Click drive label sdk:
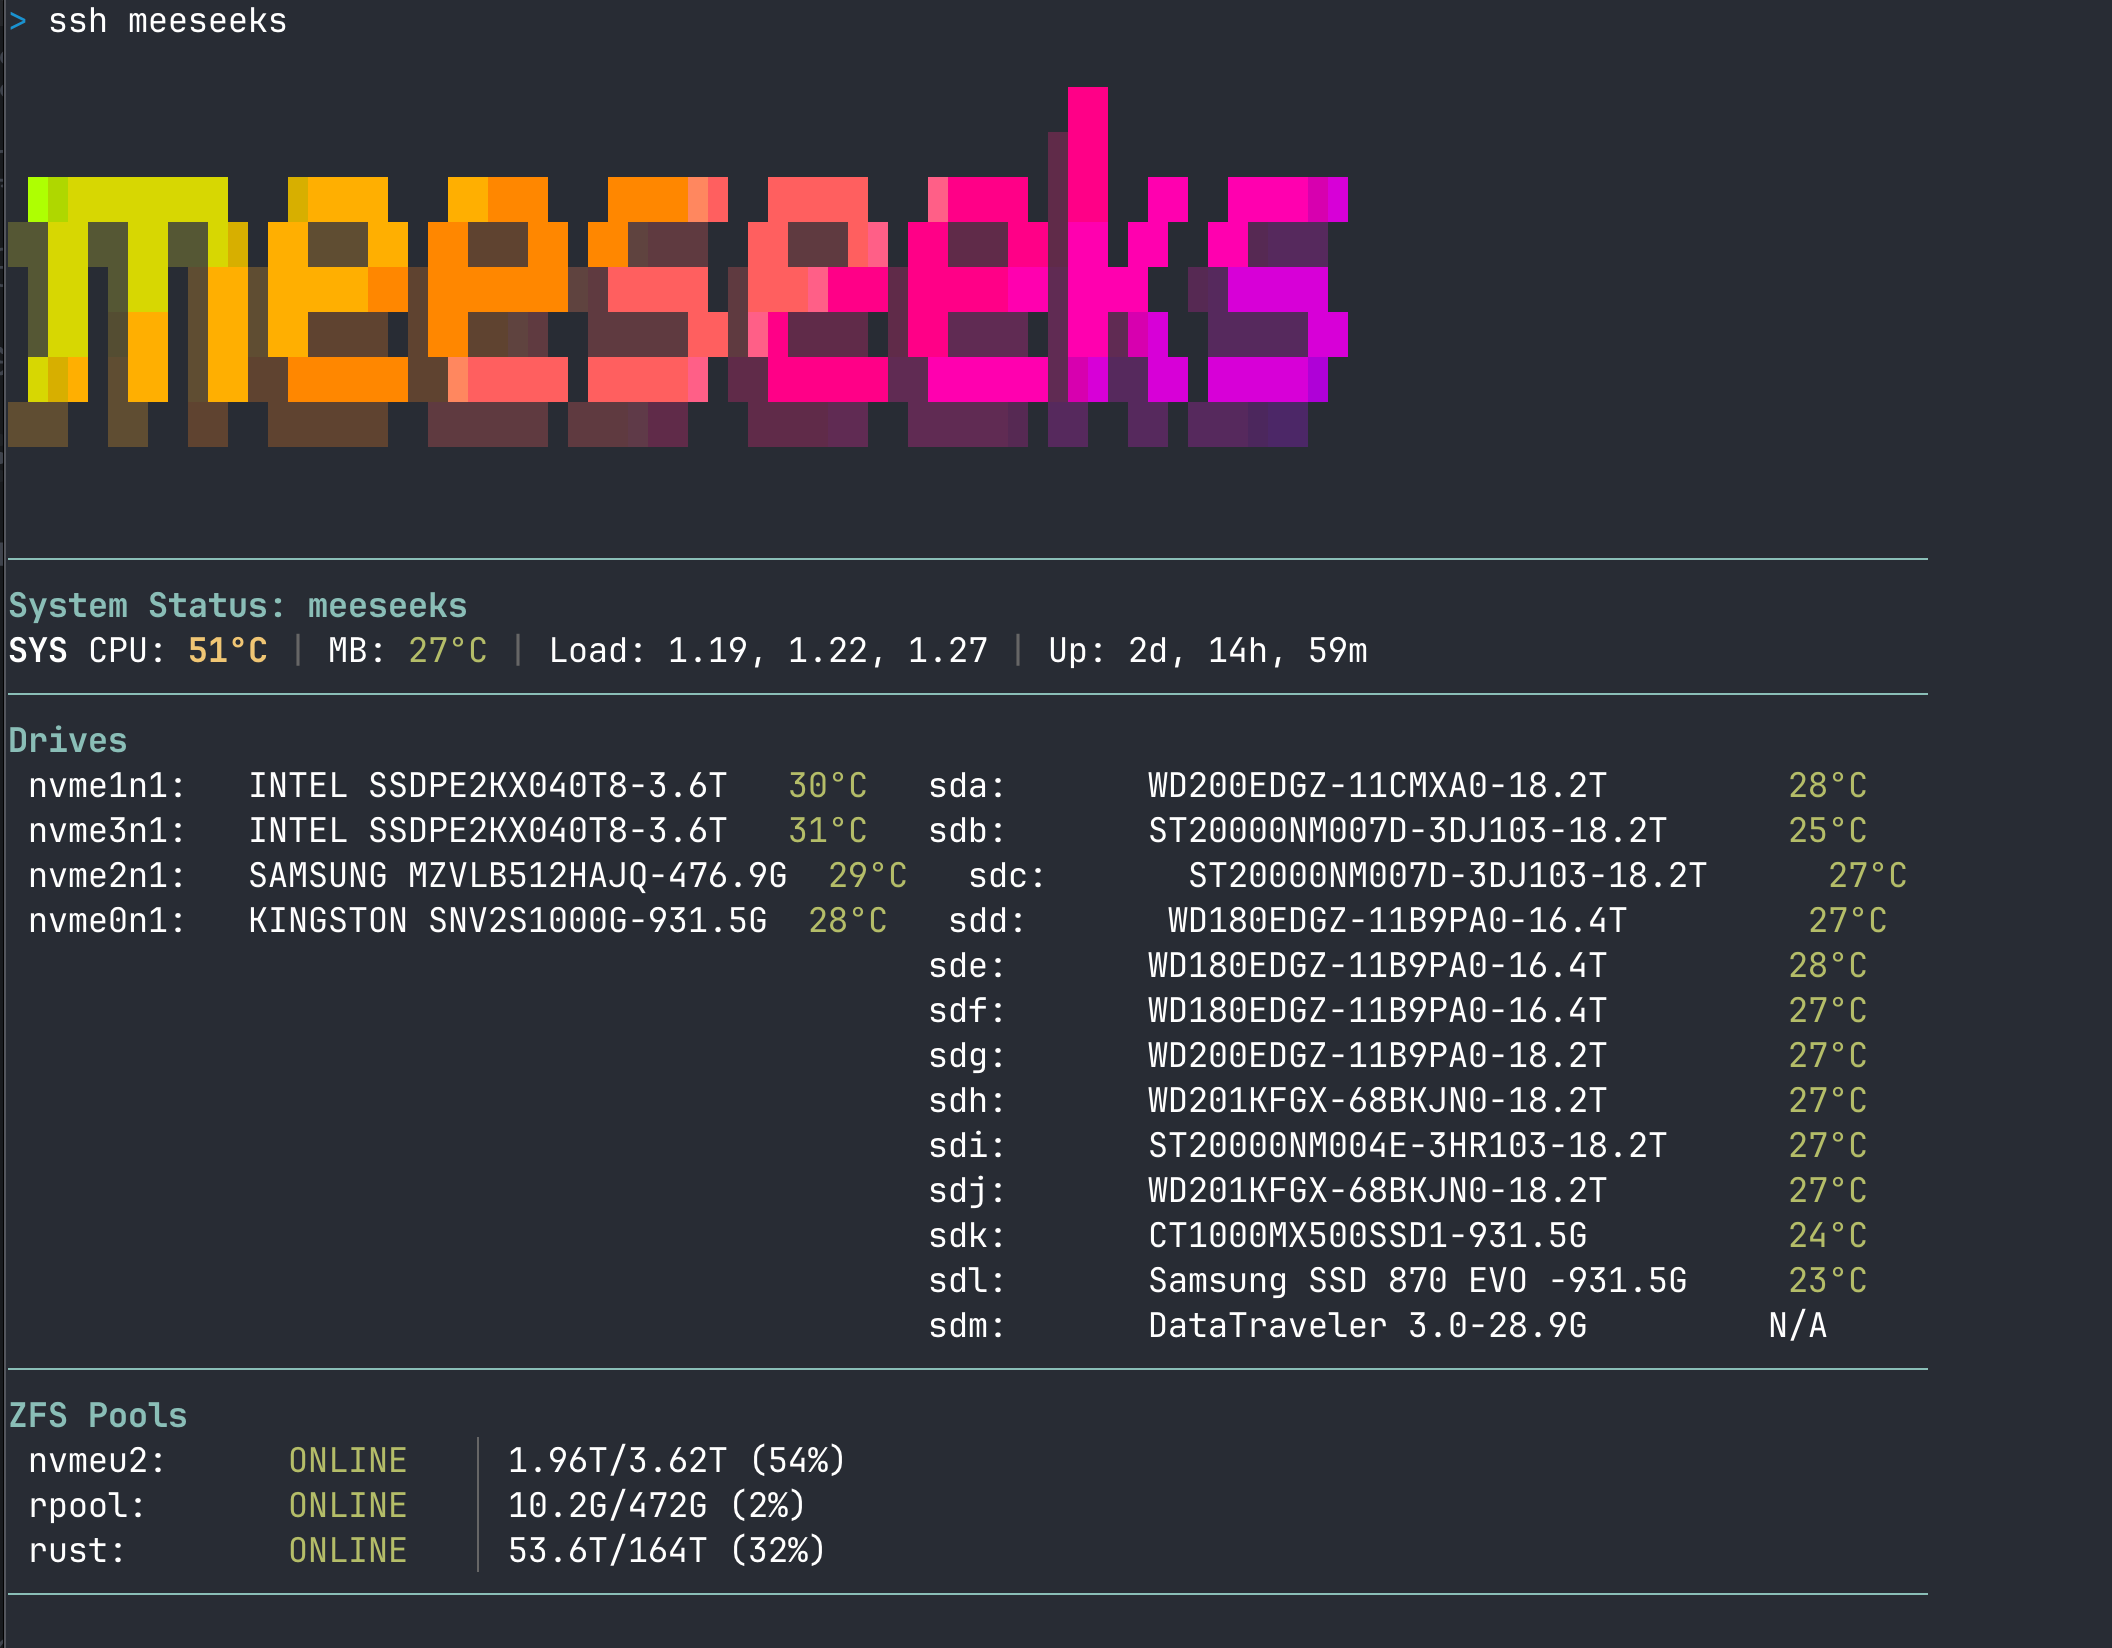The width and height of the screenshot is (2112, 1648). click(967, 1236)
